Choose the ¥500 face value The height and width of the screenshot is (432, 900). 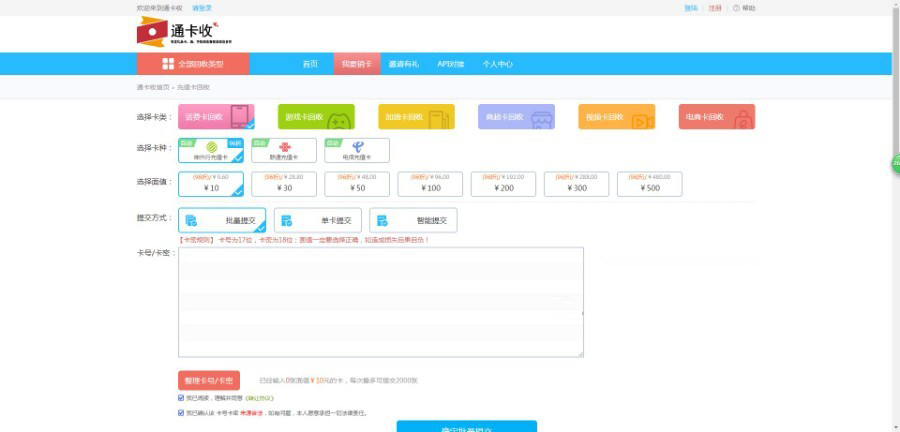650,184
